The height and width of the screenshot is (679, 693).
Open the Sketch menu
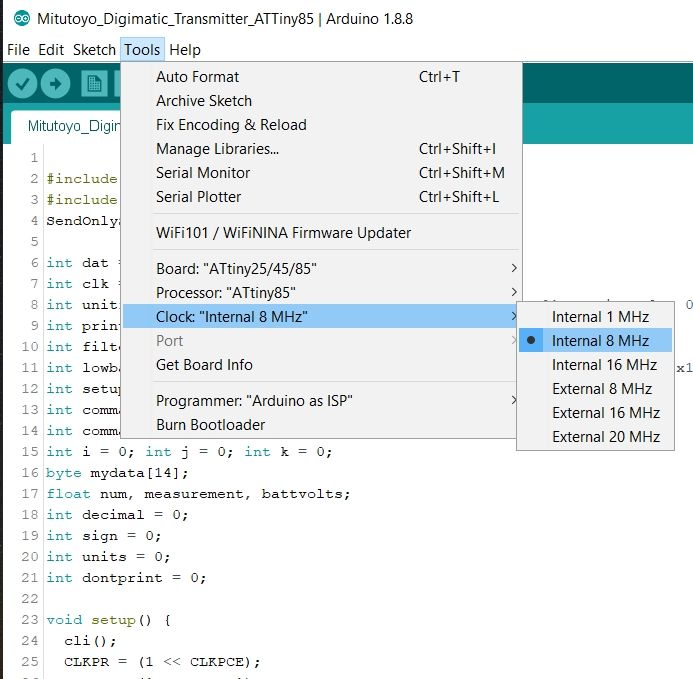(x=94, y=50)
